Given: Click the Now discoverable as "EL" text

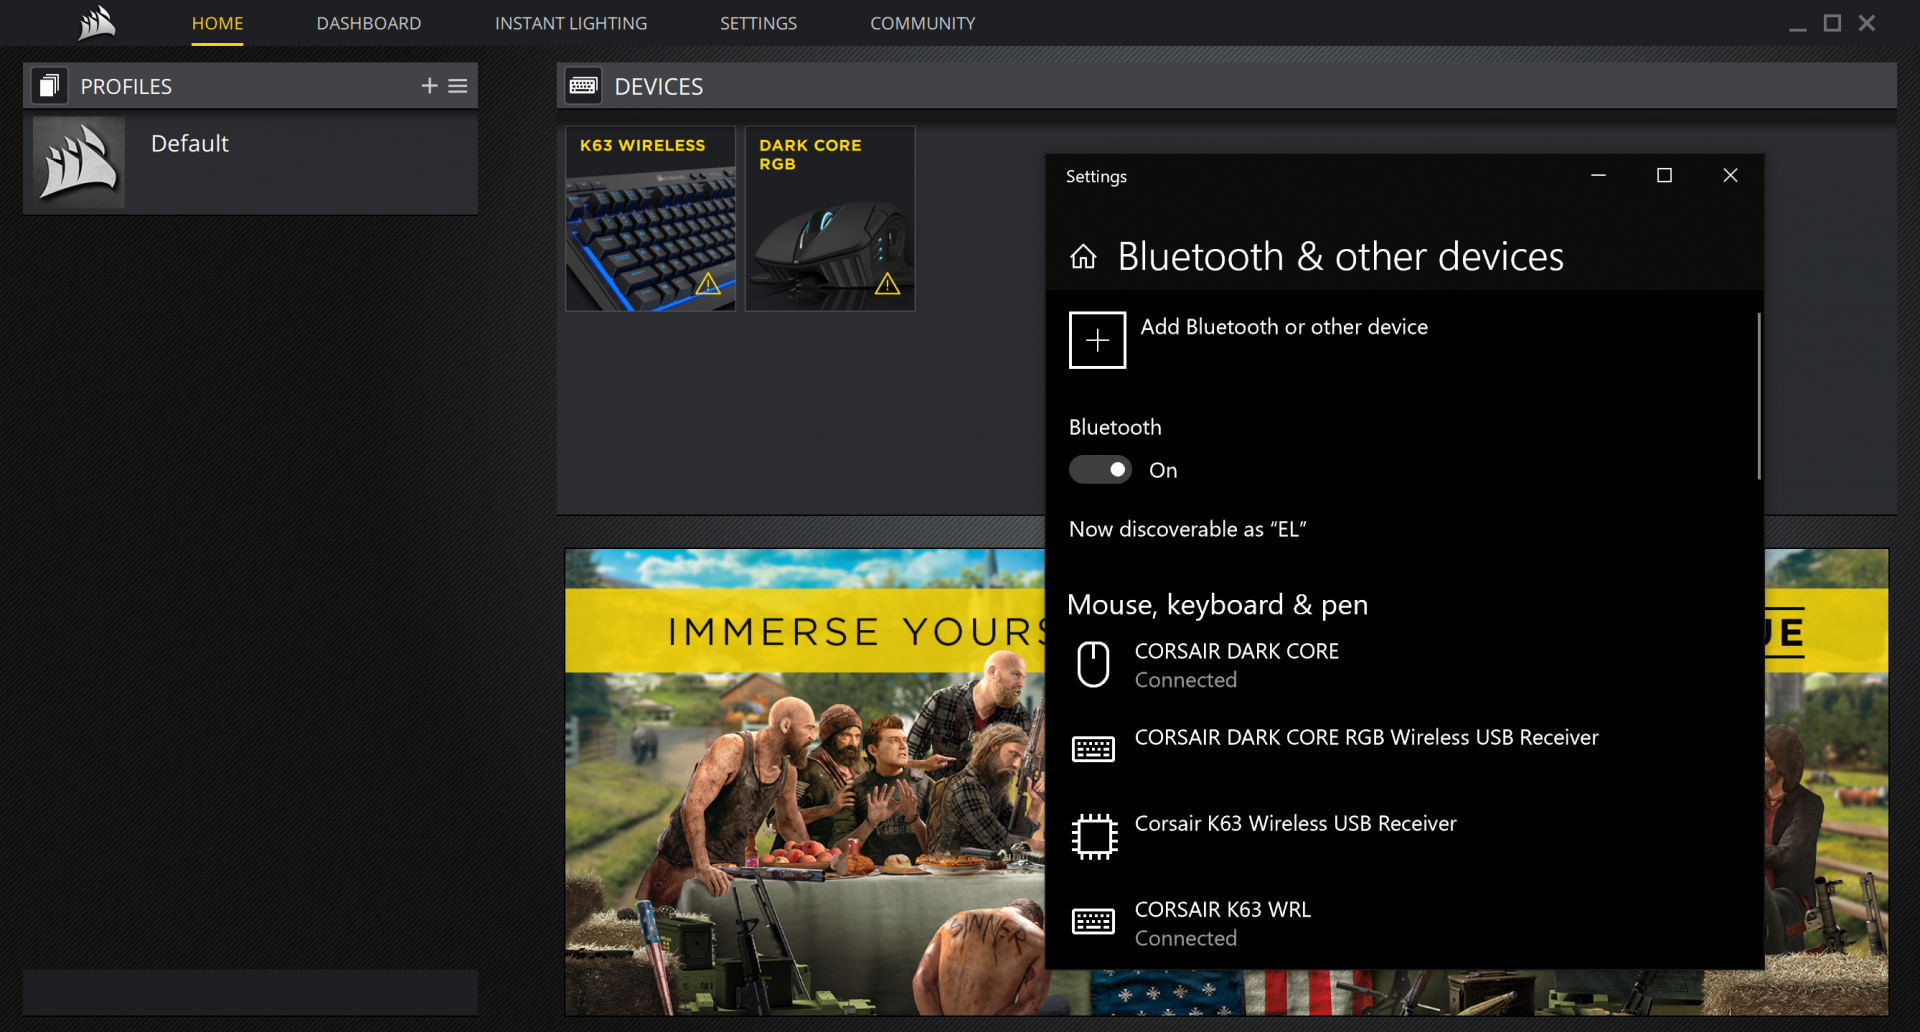Looking at the screenshot, I should click(1188, 529).
